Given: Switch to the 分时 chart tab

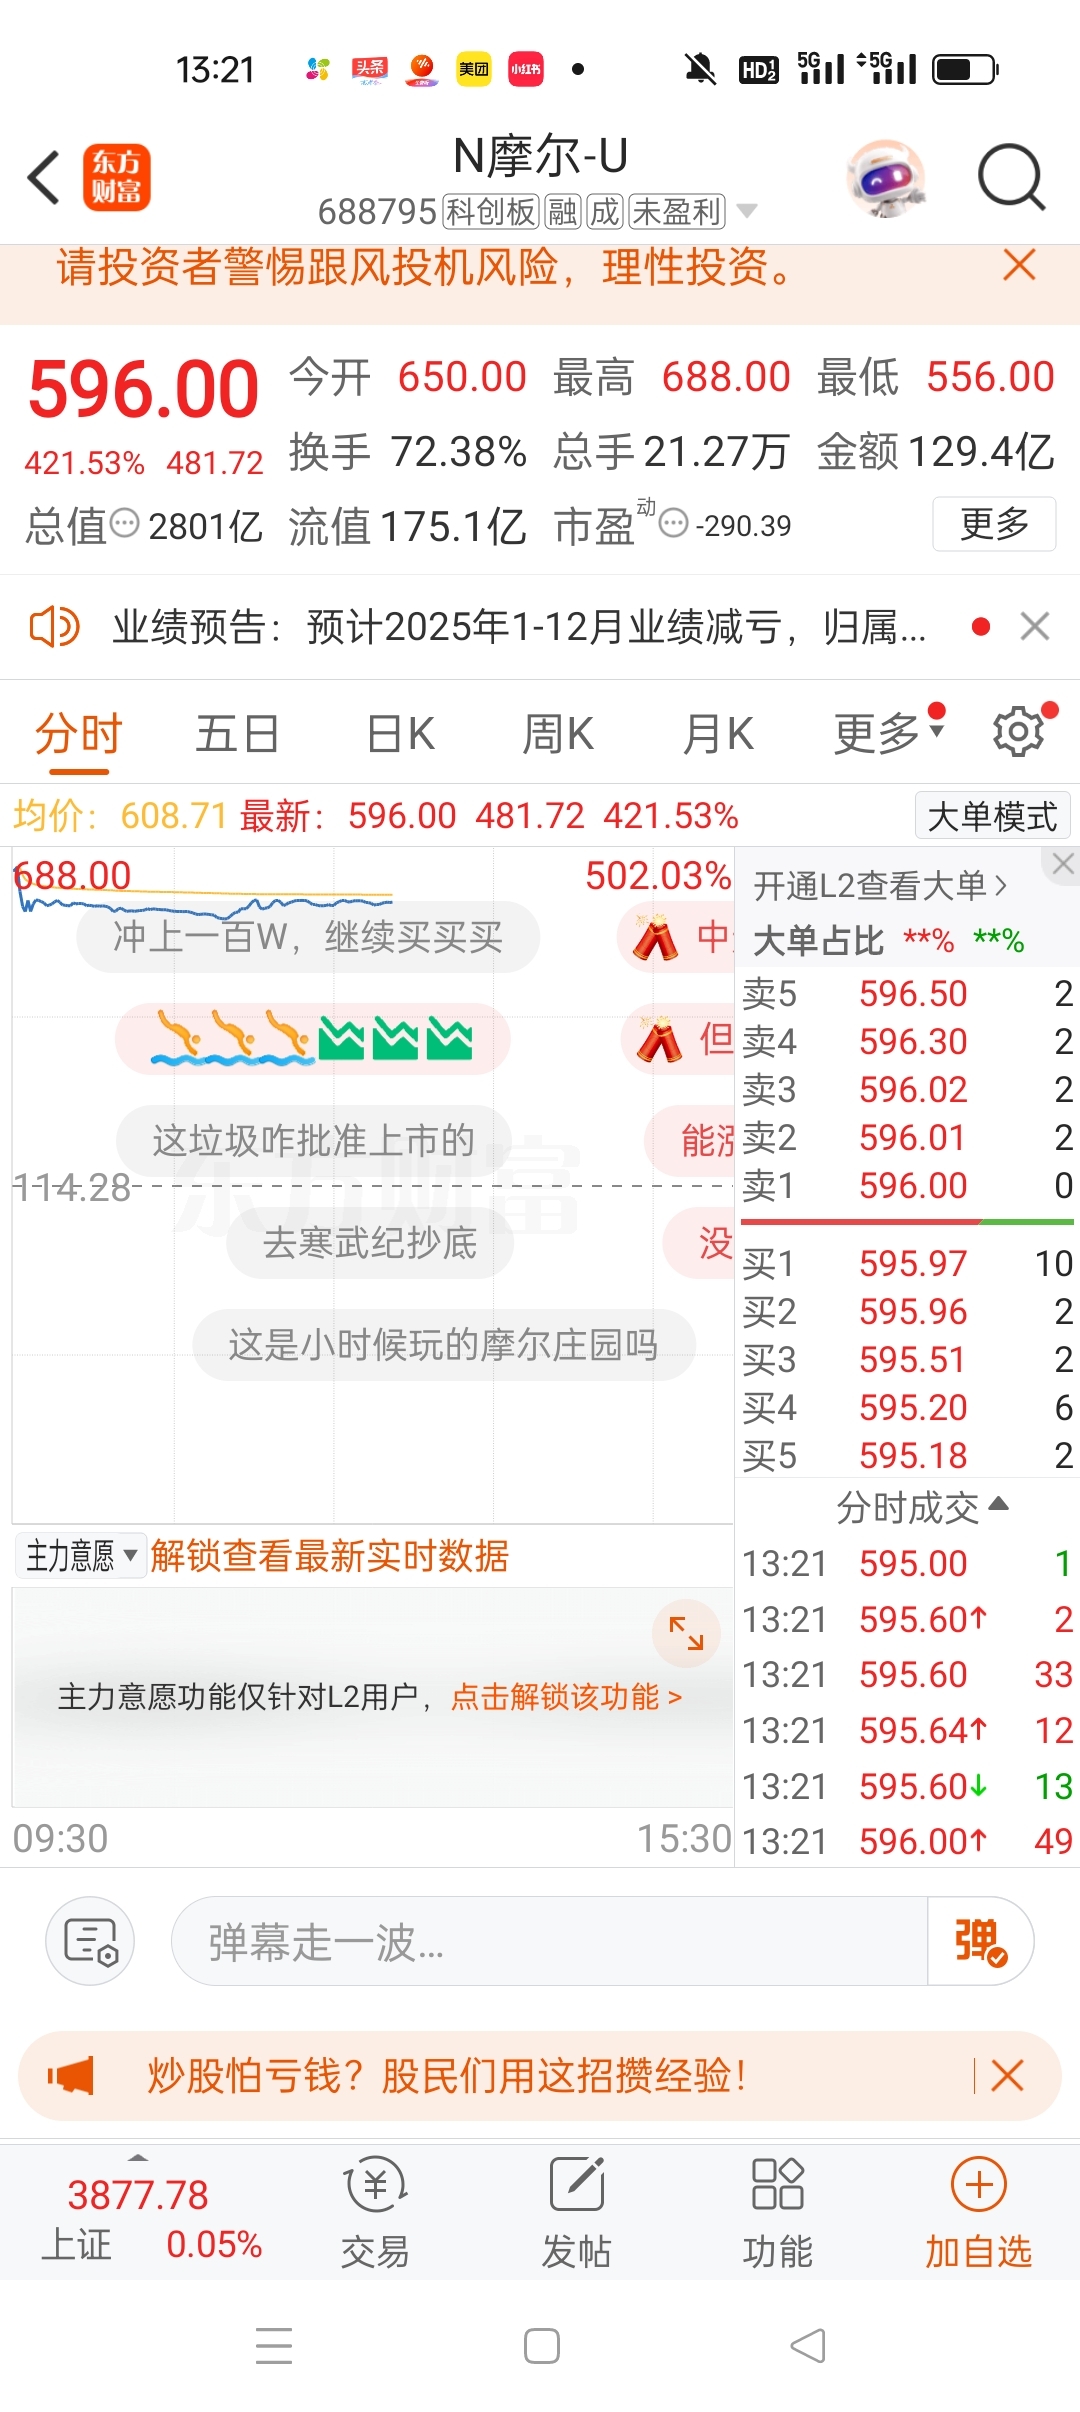Looking at the screenshot, I should 78,735.
